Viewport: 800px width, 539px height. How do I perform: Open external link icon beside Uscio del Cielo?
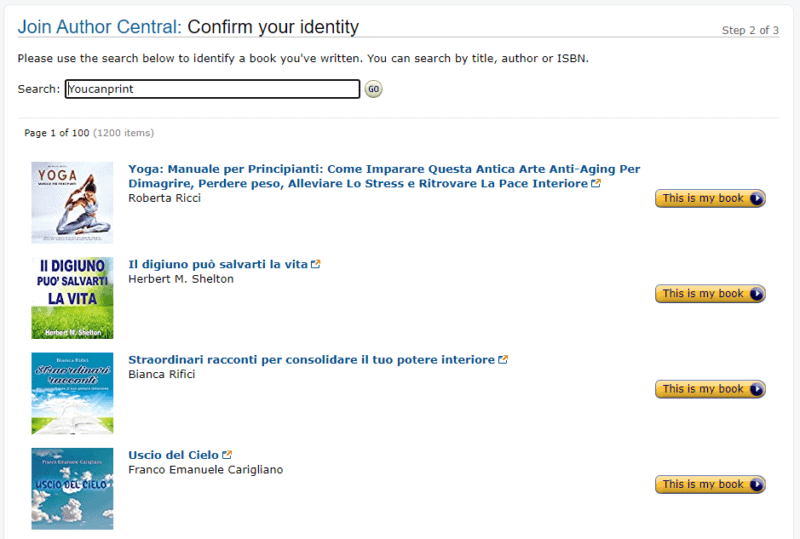227,454
